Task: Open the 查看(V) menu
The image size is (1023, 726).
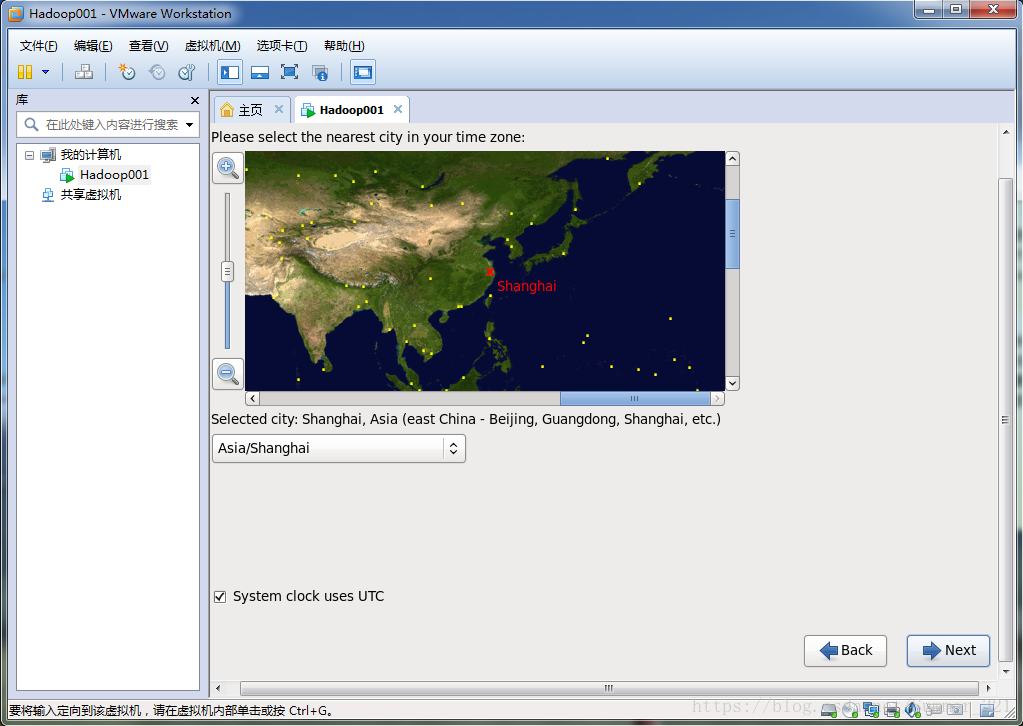Action: pyautogui.click(x=149, y=46)
